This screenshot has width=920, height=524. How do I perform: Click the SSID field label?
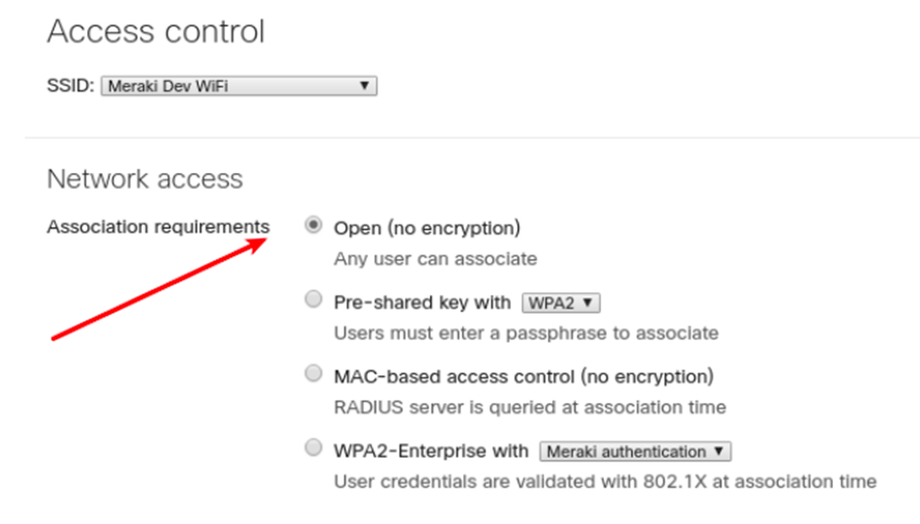pyautogui.click(x=71, y=87)
